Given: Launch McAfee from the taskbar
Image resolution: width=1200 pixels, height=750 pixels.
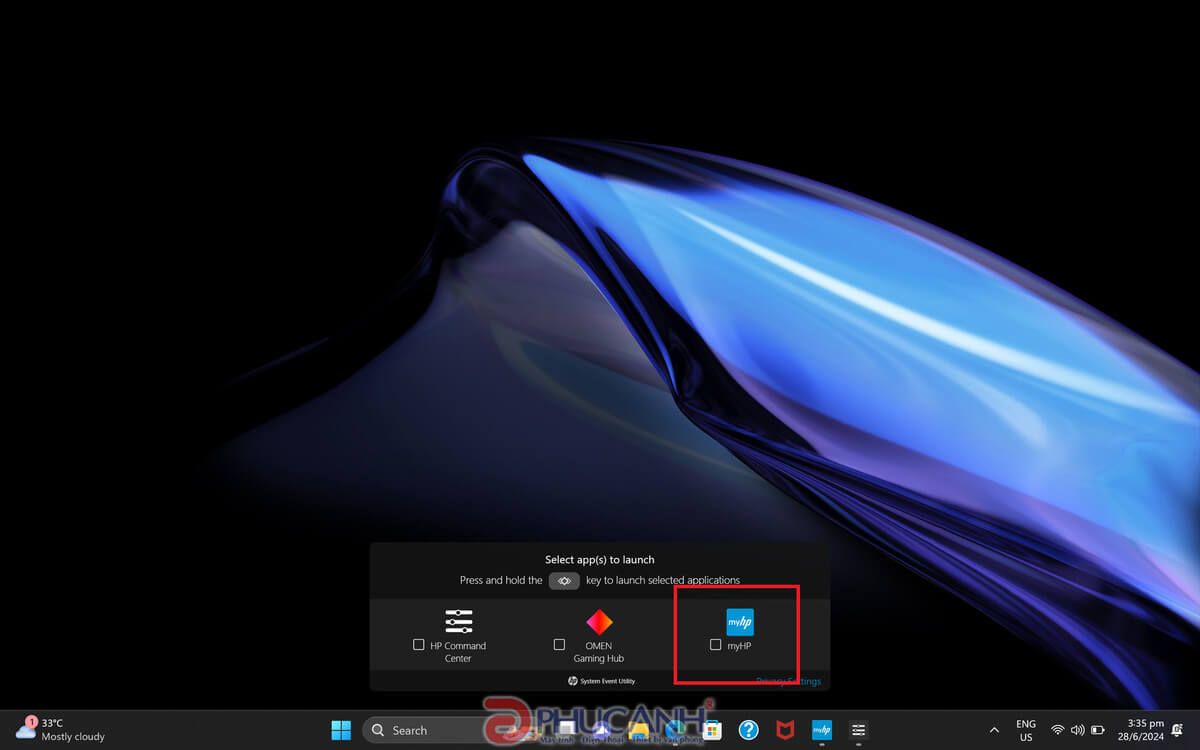Looking at the screenshot, I should (785, 730).
